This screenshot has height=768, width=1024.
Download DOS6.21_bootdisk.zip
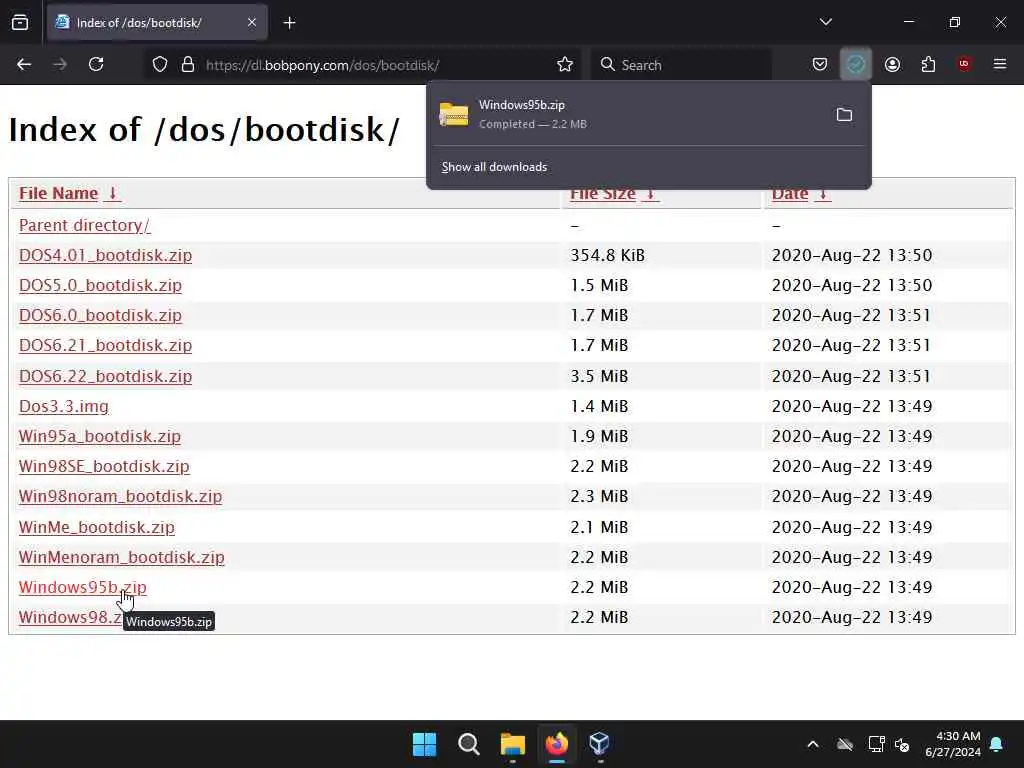tap(105, 345)
